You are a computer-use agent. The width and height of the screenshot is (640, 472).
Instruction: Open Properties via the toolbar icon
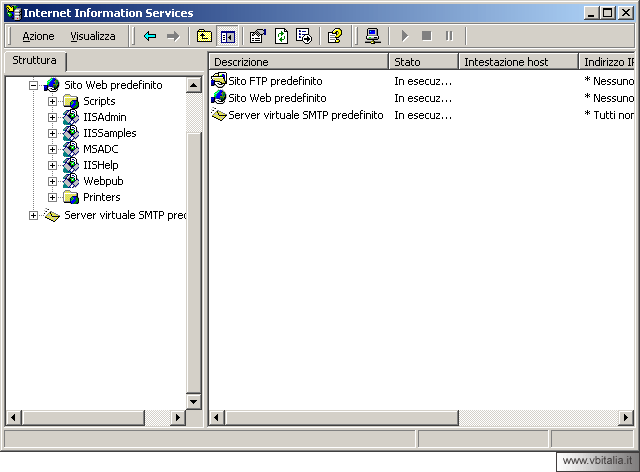click(258, 36)
